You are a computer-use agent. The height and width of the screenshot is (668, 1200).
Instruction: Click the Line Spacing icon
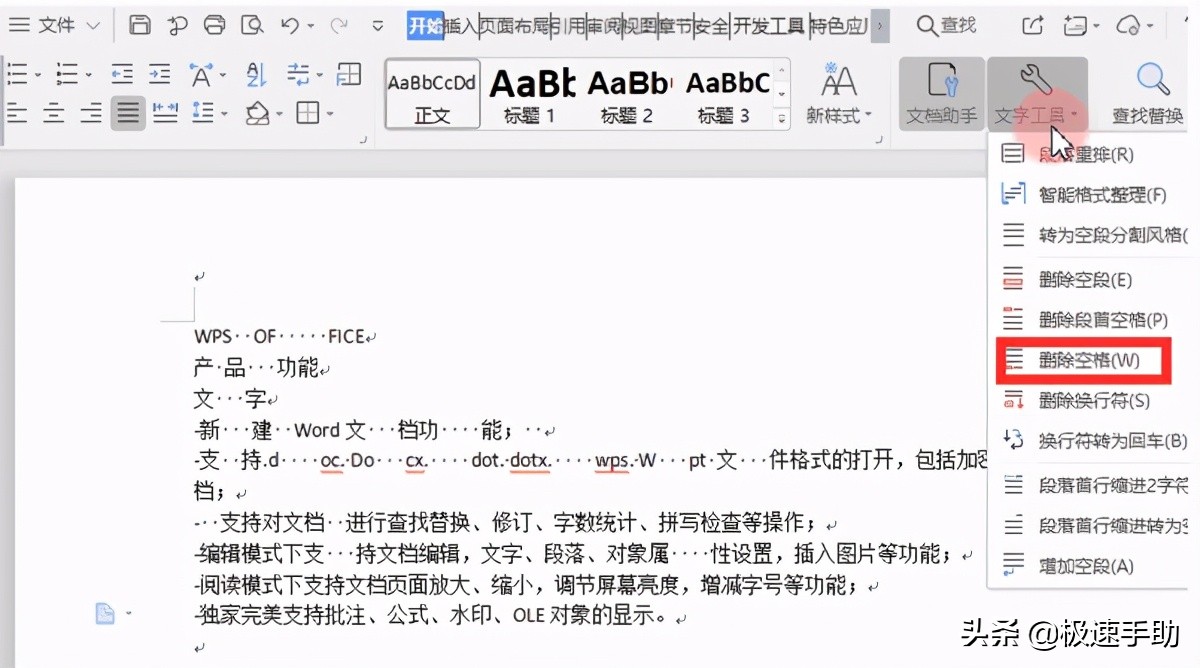point(202,113)
